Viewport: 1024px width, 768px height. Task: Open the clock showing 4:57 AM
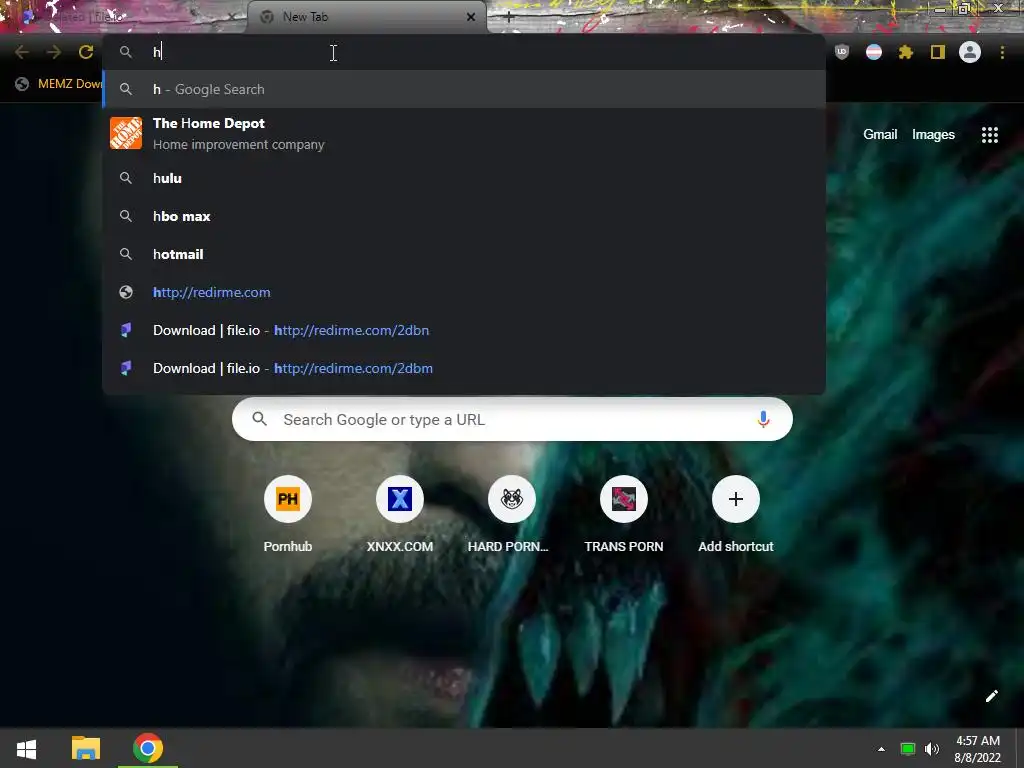click(978, 749)
